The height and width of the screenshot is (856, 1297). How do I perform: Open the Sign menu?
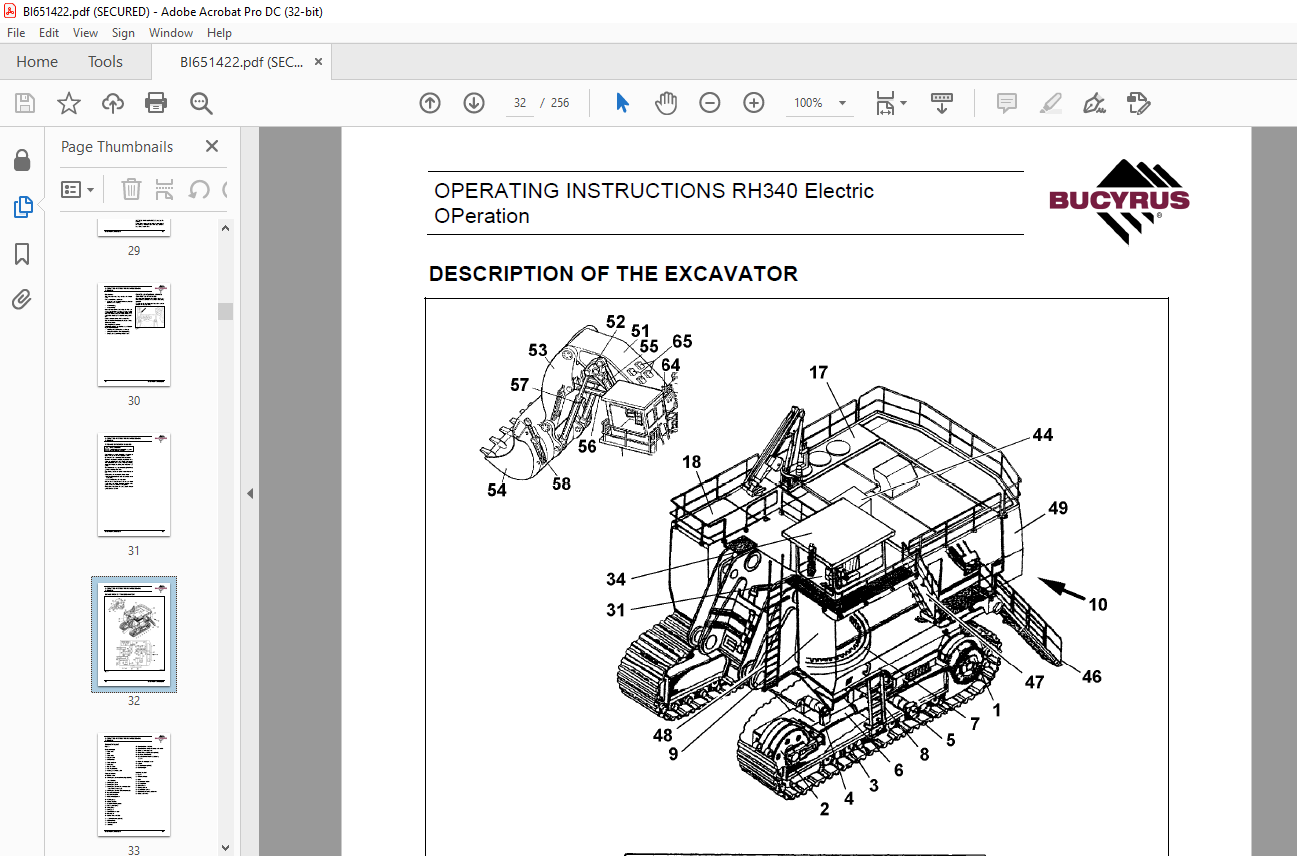coord(123,33)
